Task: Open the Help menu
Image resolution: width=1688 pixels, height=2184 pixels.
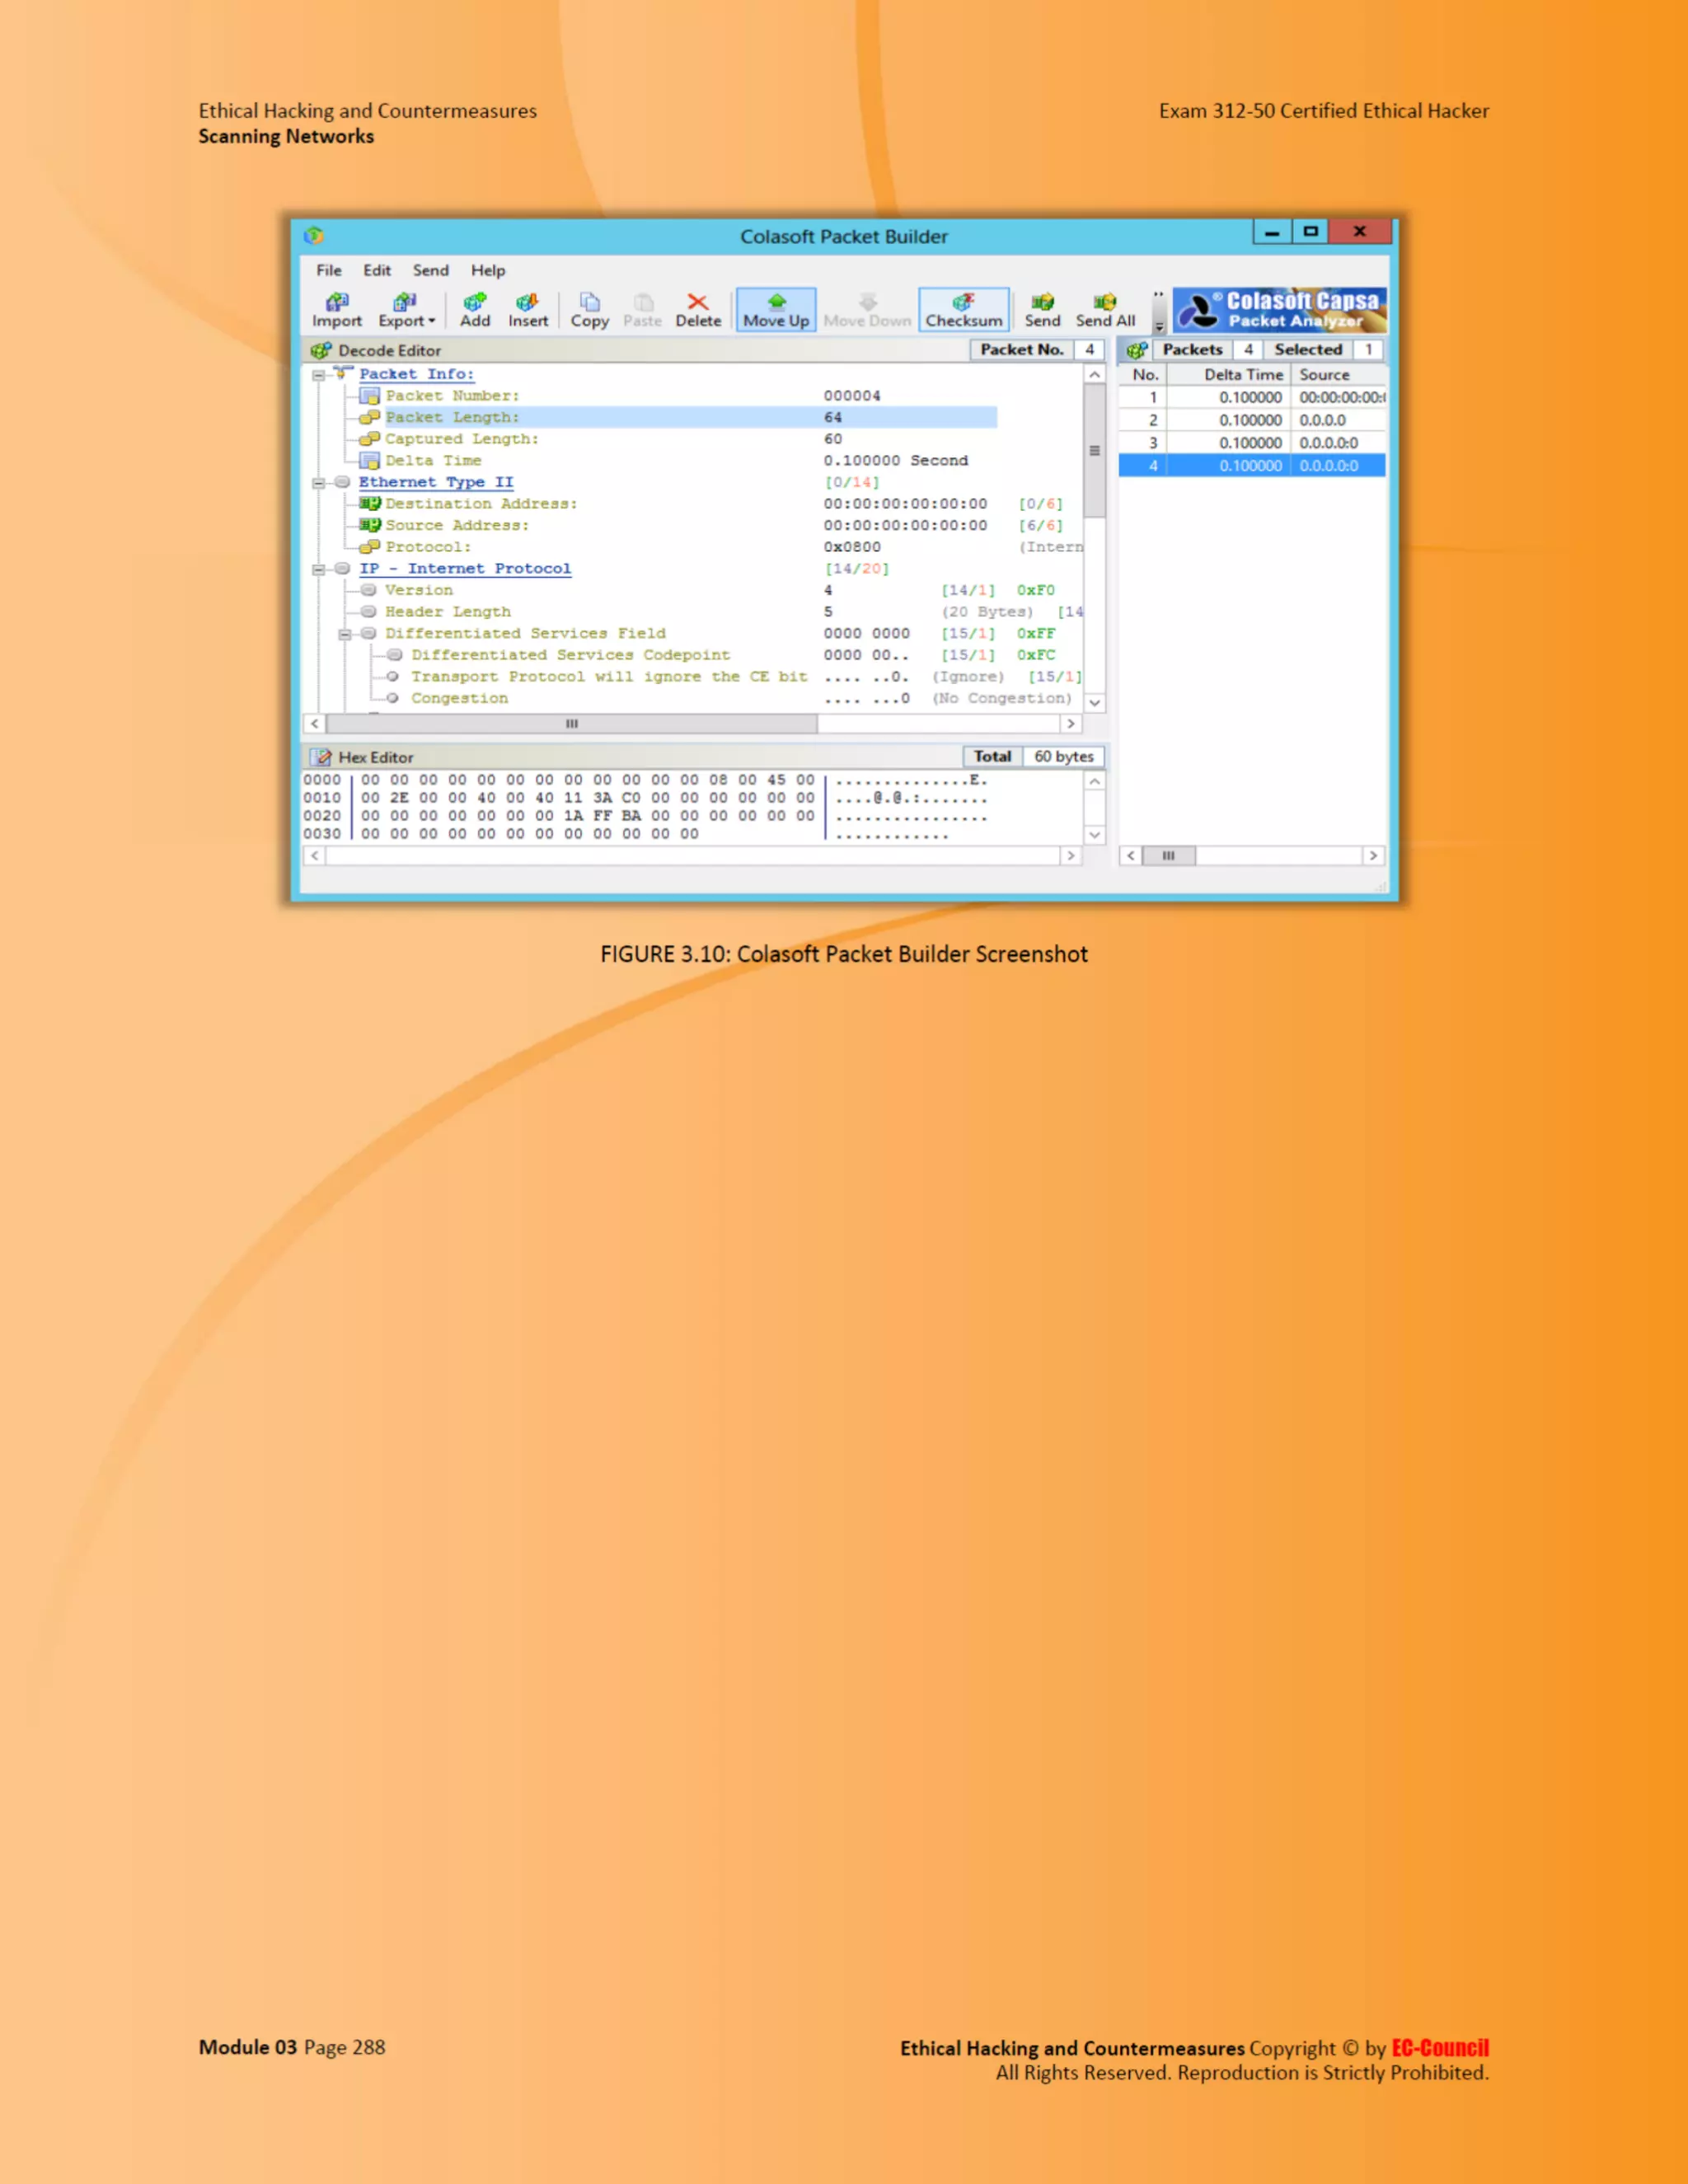Action: pos(487,270)
